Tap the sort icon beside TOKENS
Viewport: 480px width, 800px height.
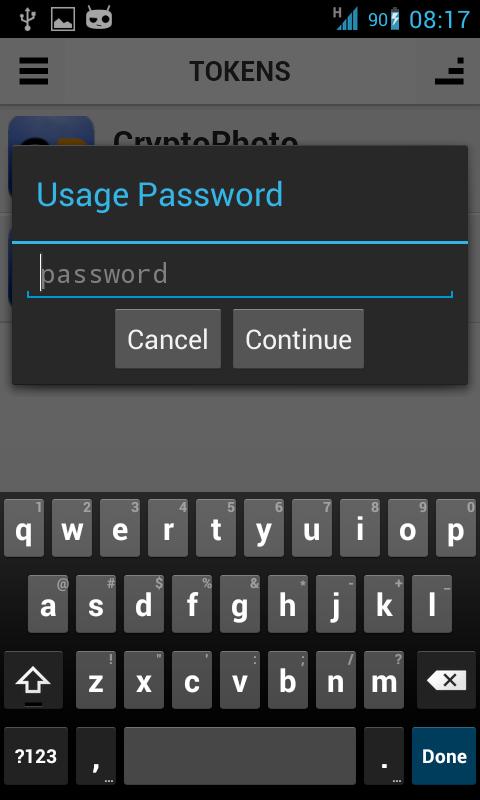pos(449,71)
